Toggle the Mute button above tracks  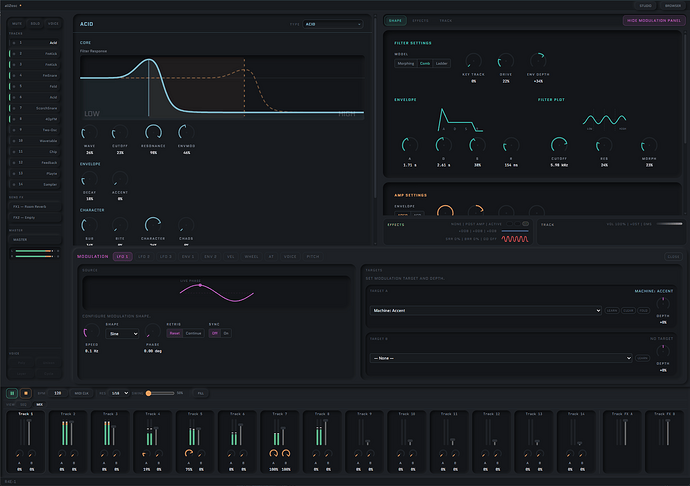(x=17, y=23)
